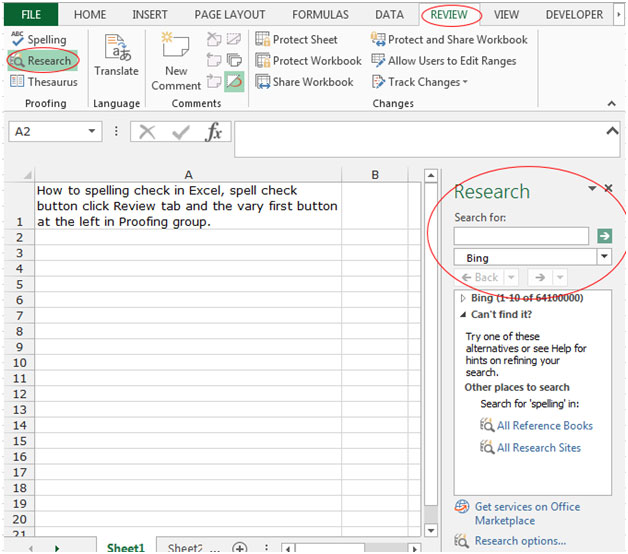
Task: Click Protect and Share Workbook
Action: [x=449, y=40]
